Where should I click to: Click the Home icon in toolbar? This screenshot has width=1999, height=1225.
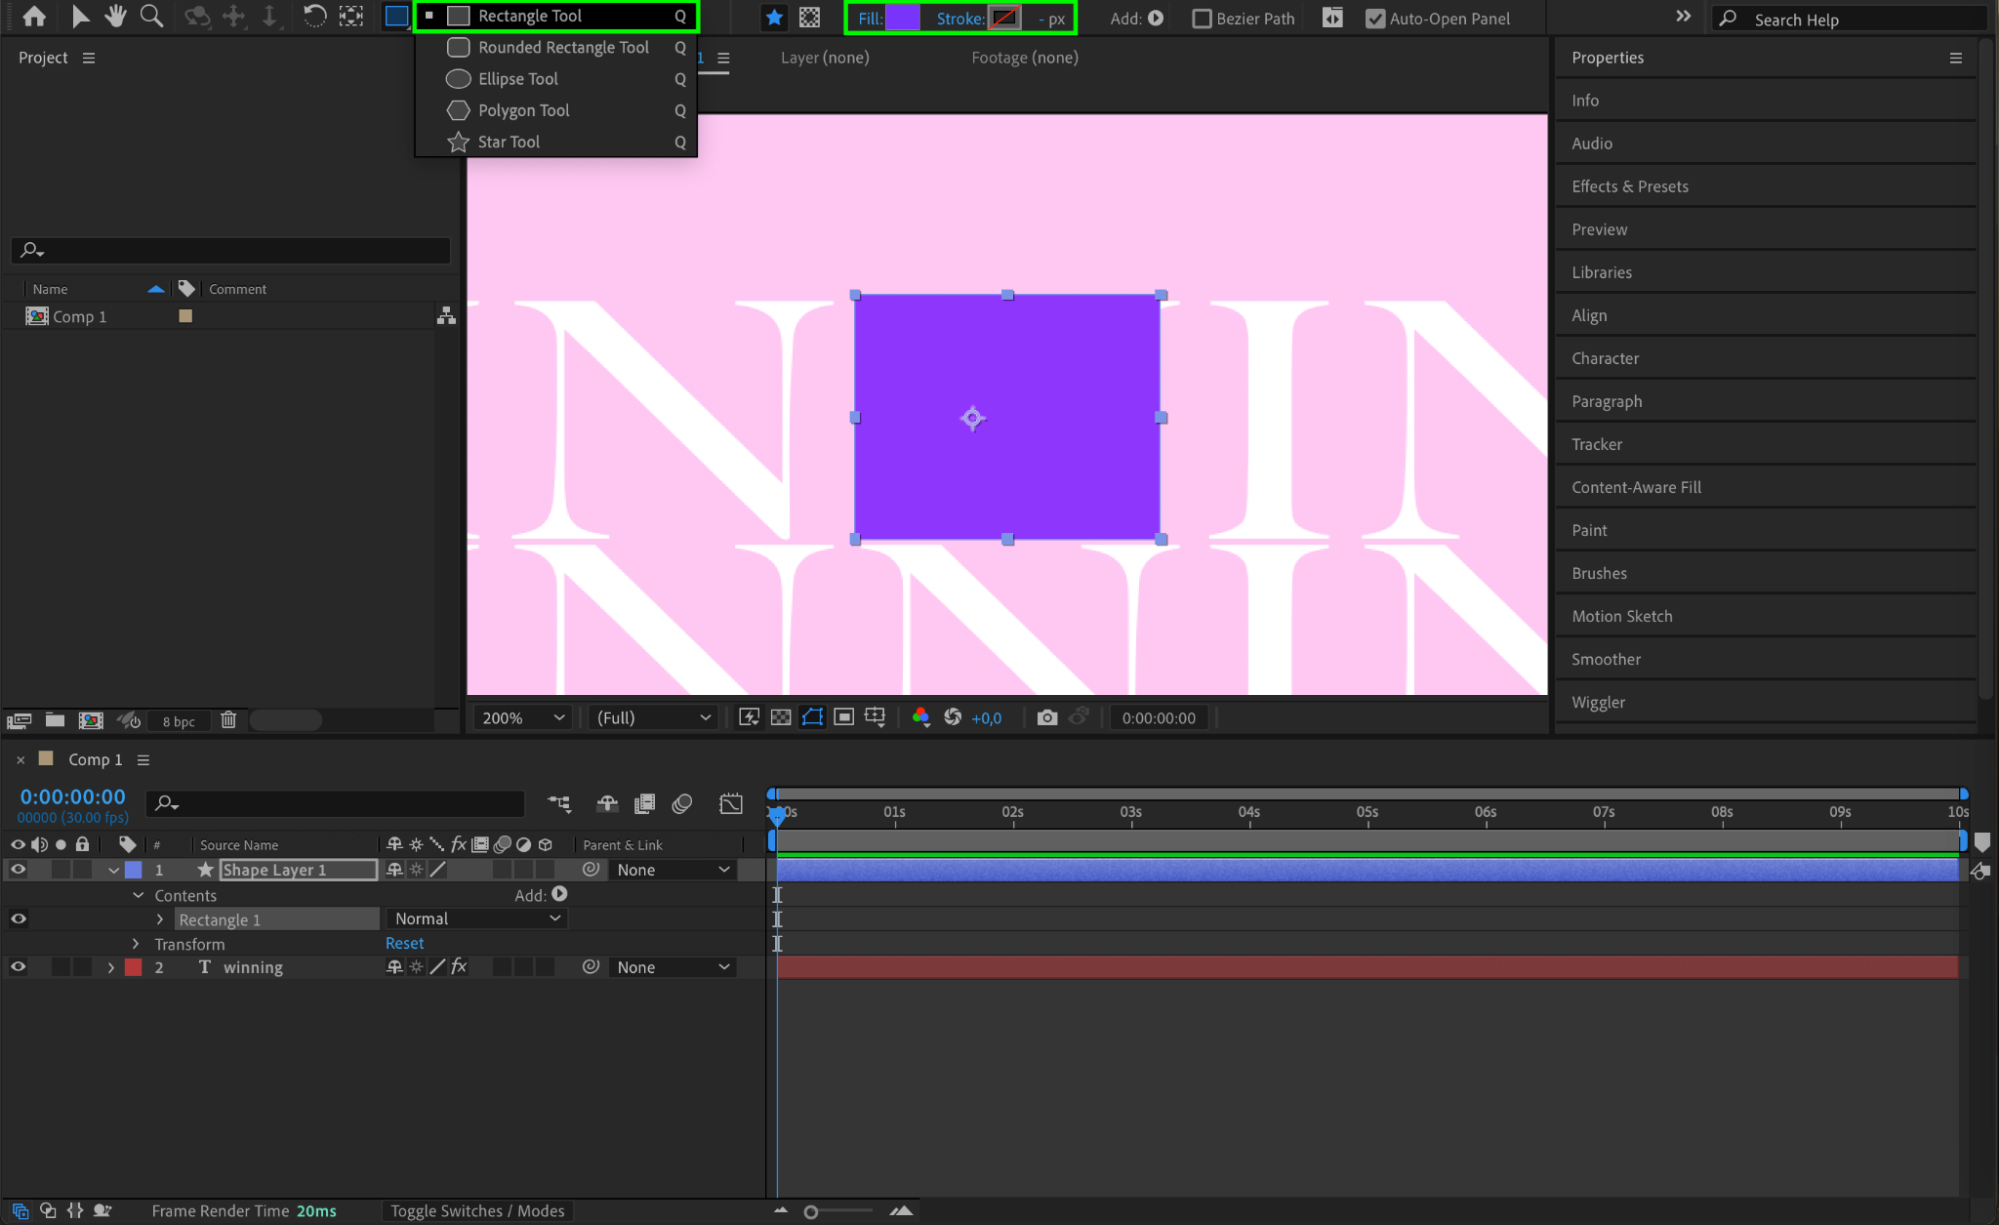(34, 16)
